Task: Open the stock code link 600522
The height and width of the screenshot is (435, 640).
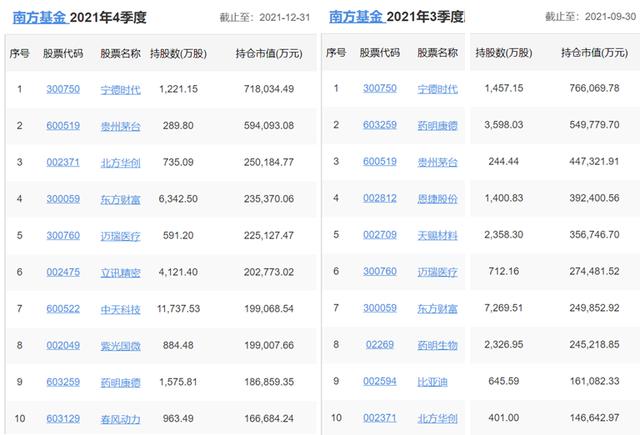Action: (63, 309)
